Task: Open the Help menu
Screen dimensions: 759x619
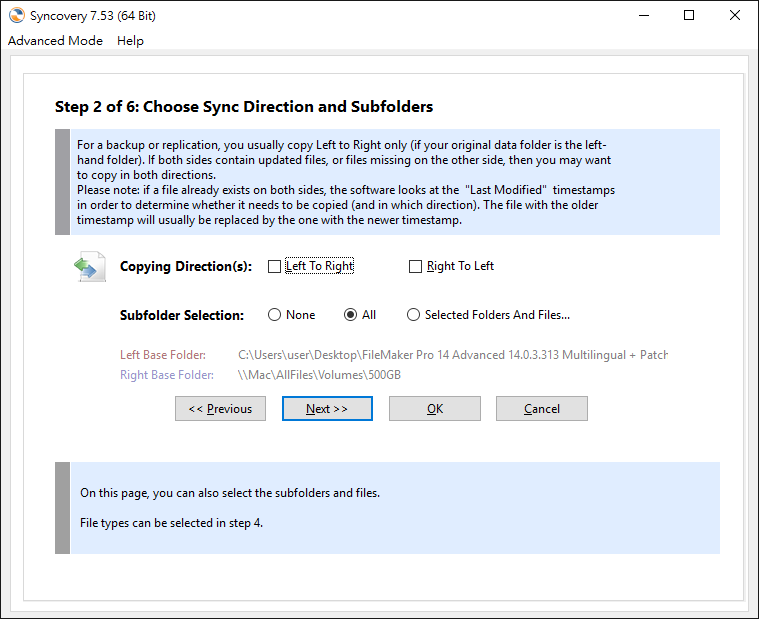Action: (x=130, y=41)
